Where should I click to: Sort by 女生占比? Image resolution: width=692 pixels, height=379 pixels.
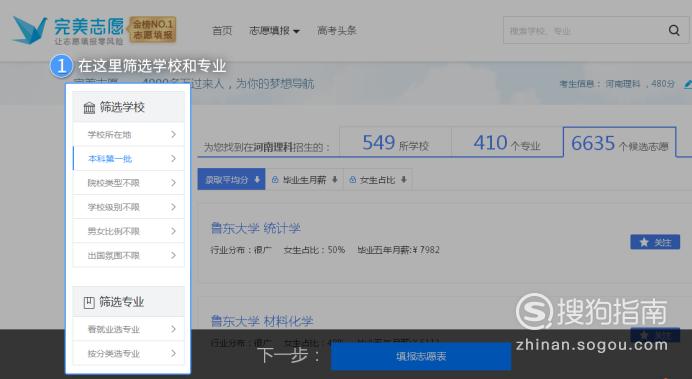pos(378,180)
